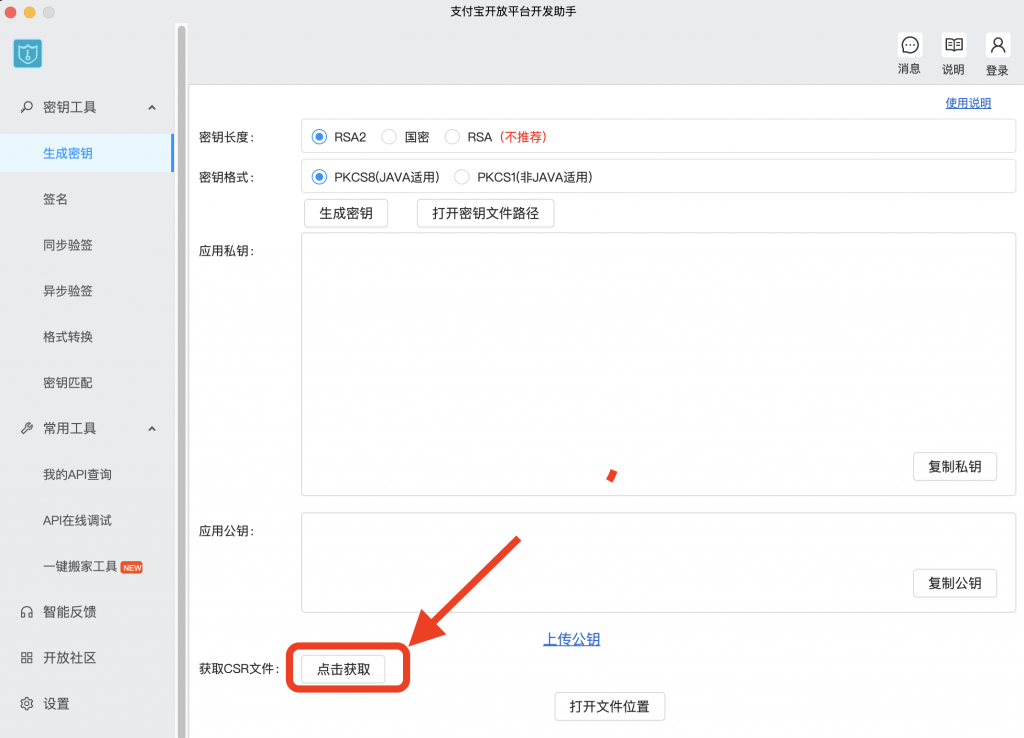Switch to 签名 in the sidebar

55,199
